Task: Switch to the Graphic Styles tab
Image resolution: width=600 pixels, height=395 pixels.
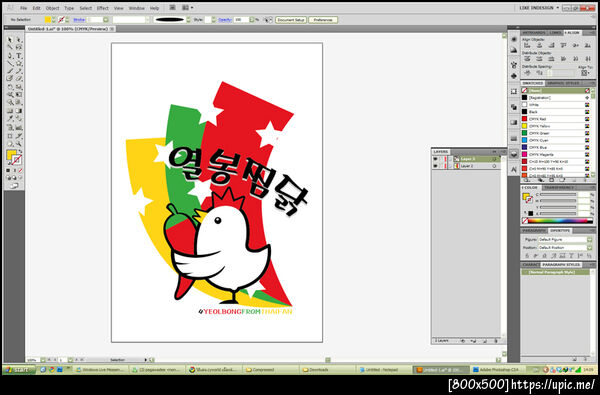Action: click(562, 83)
